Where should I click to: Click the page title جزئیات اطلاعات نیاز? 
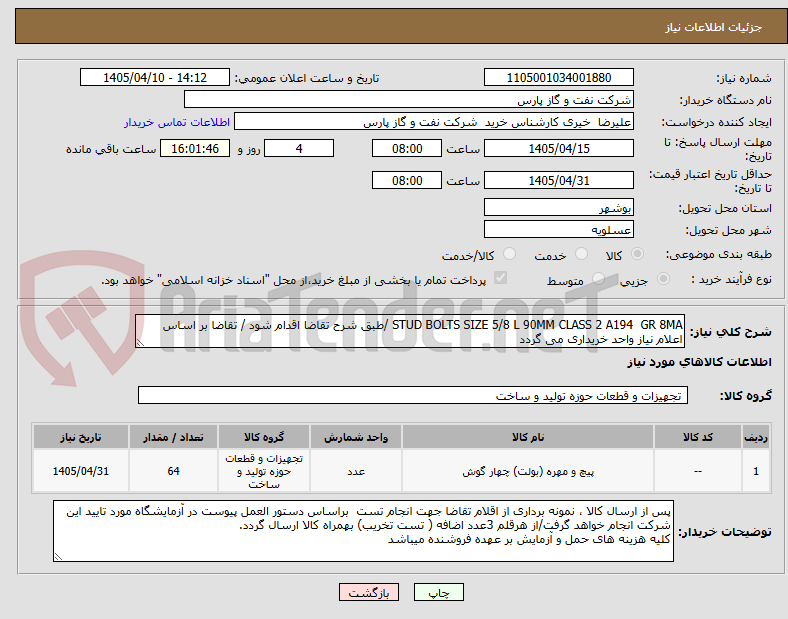tap(714, 27)
